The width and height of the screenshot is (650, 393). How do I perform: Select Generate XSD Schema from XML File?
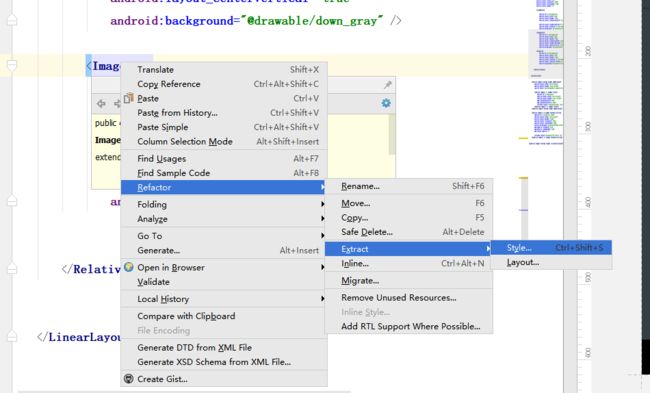pyautogui.click(x=224, y=361)
